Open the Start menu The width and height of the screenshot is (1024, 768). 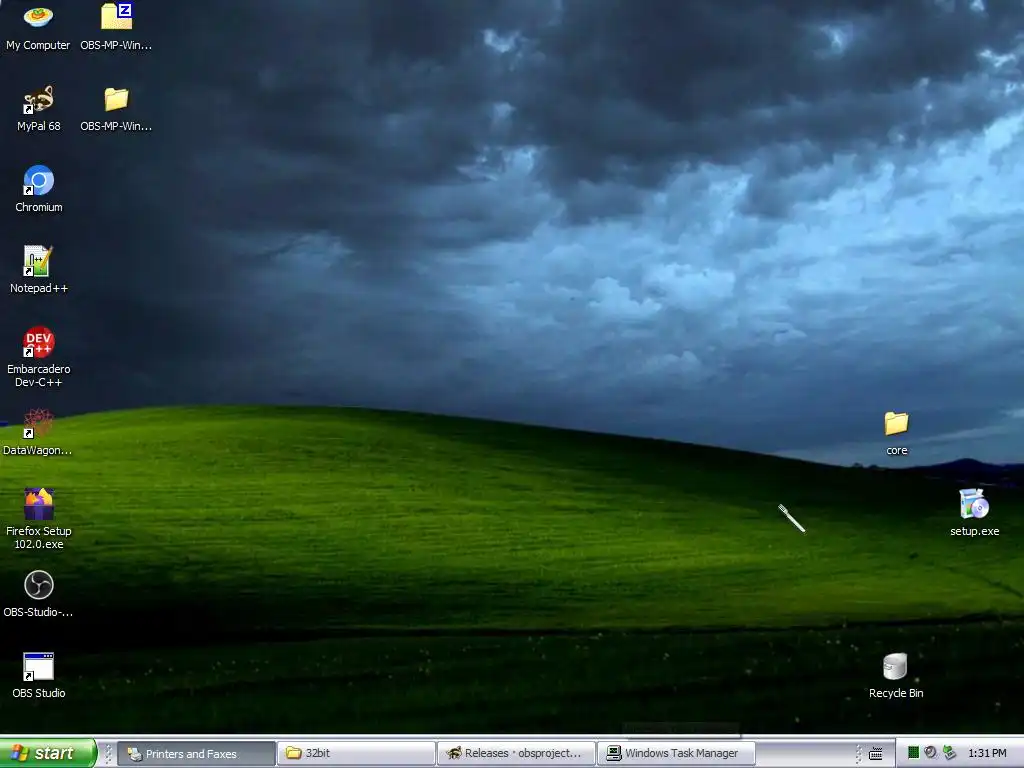(48, 753)
